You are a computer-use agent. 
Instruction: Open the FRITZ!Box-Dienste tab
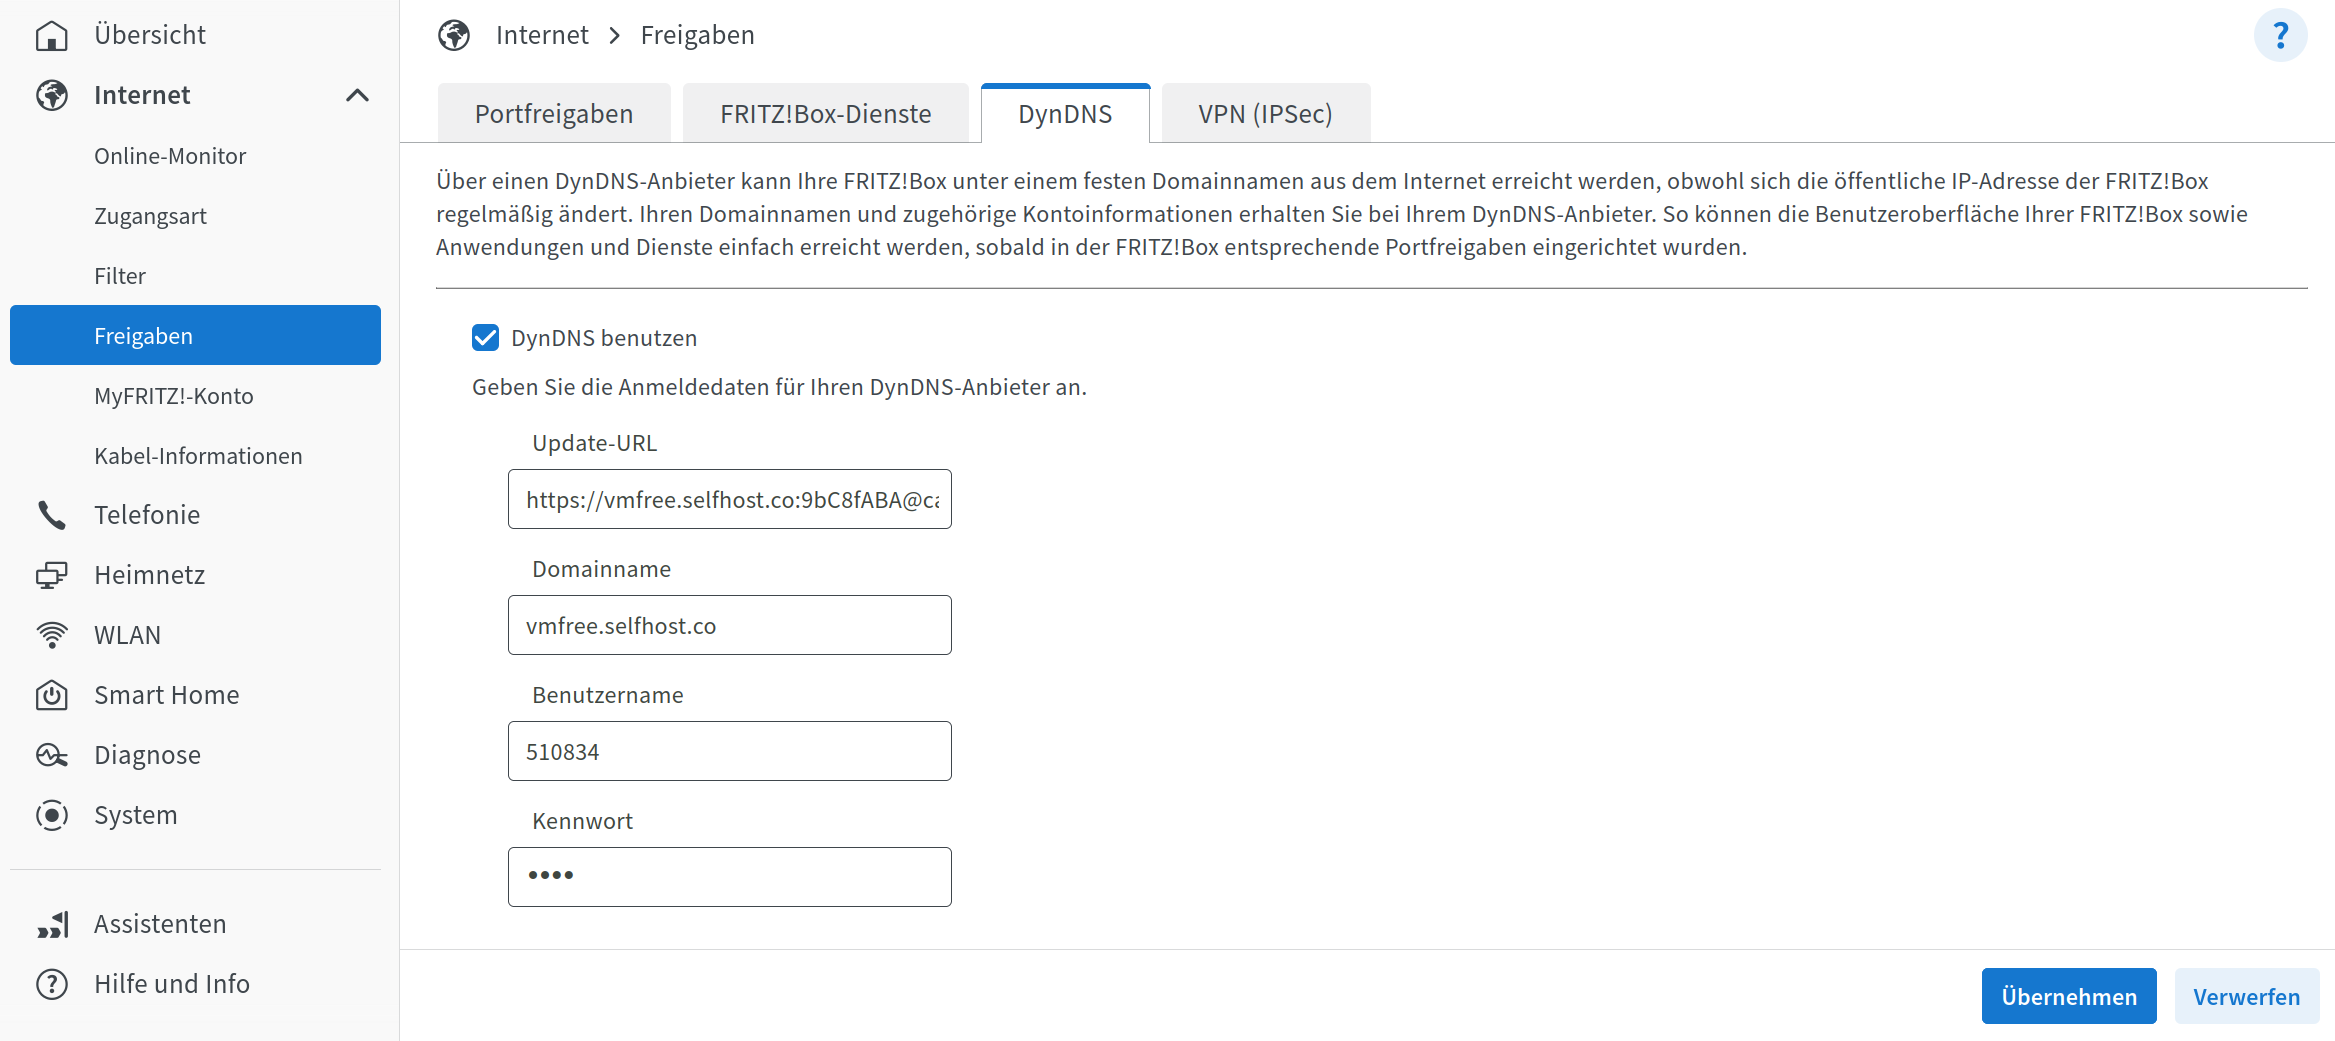[825, 114]
